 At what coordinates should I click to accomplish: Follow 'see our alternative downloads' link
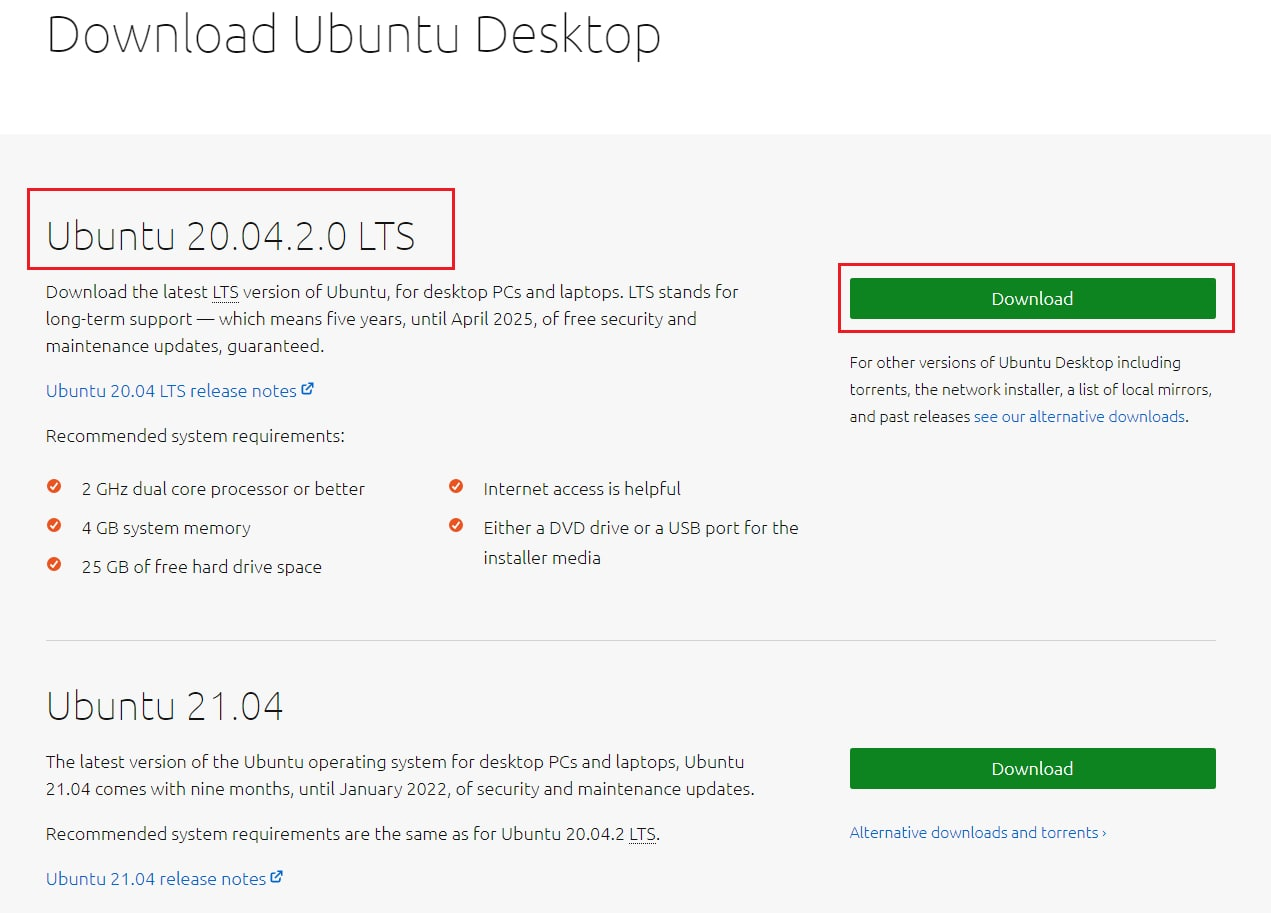click(1079, 416)
